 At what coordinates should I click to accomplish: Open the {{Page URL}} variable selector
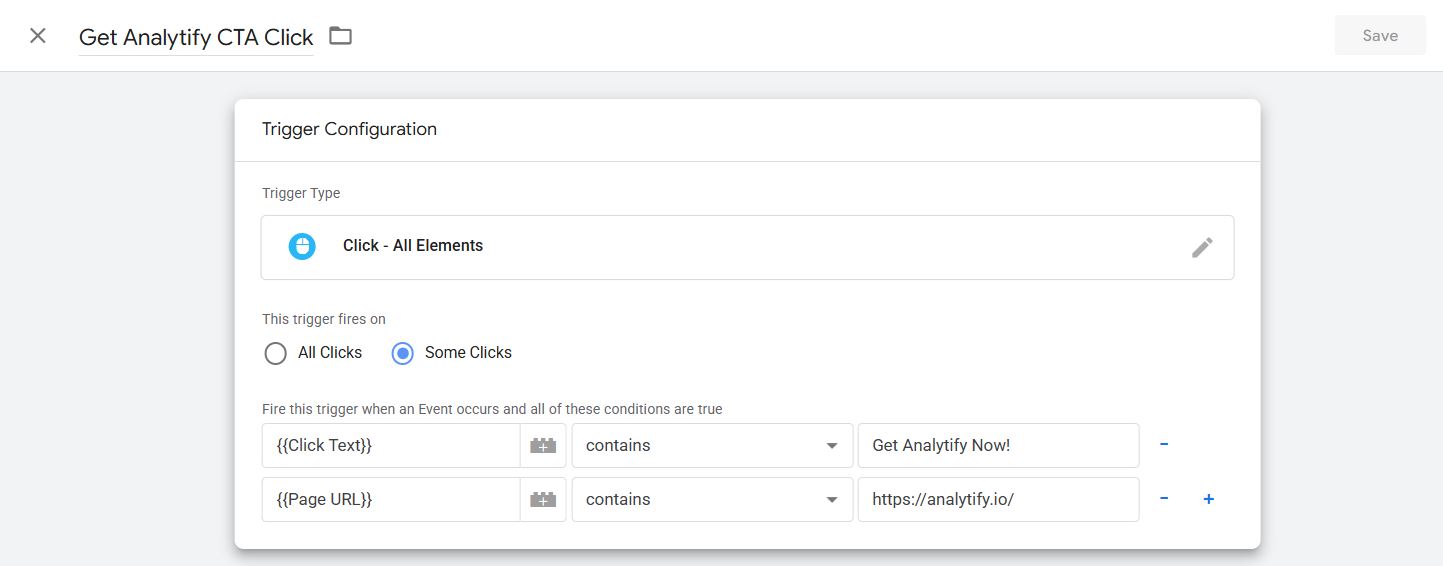coord(390,499)
